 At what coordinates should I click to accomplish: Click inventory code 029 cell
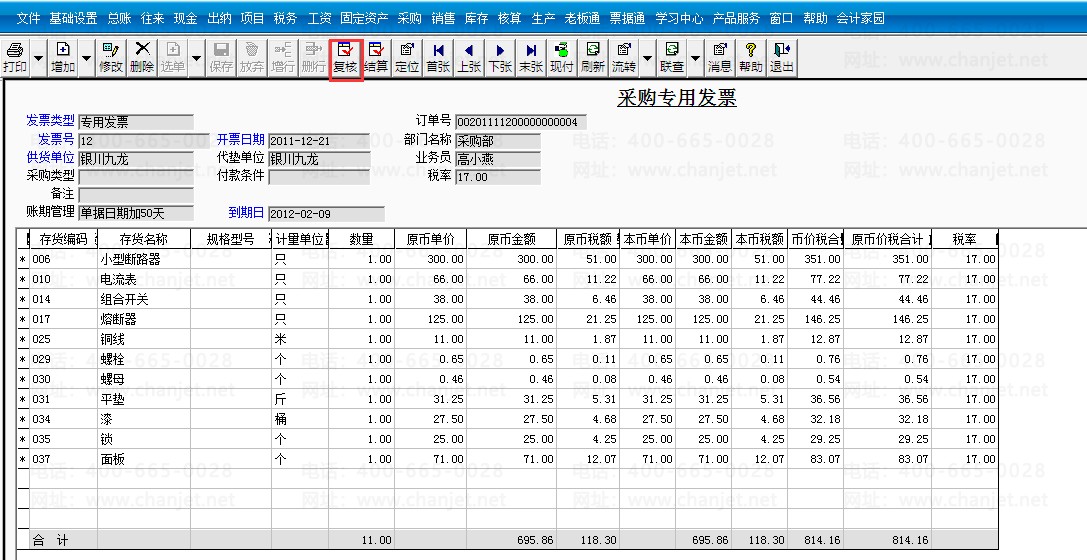[x=63, y=359]
